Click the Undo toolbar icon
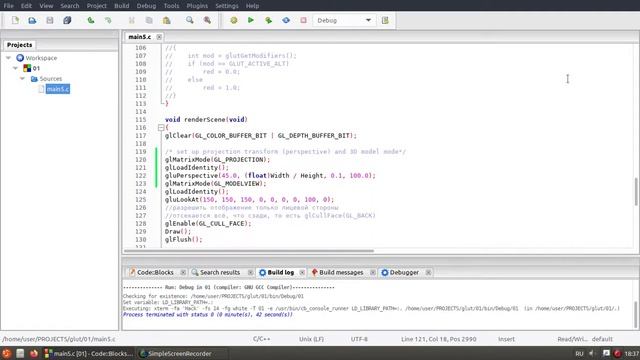The width and height of the screenshot is (640, 360). click(x=91, y=20)
